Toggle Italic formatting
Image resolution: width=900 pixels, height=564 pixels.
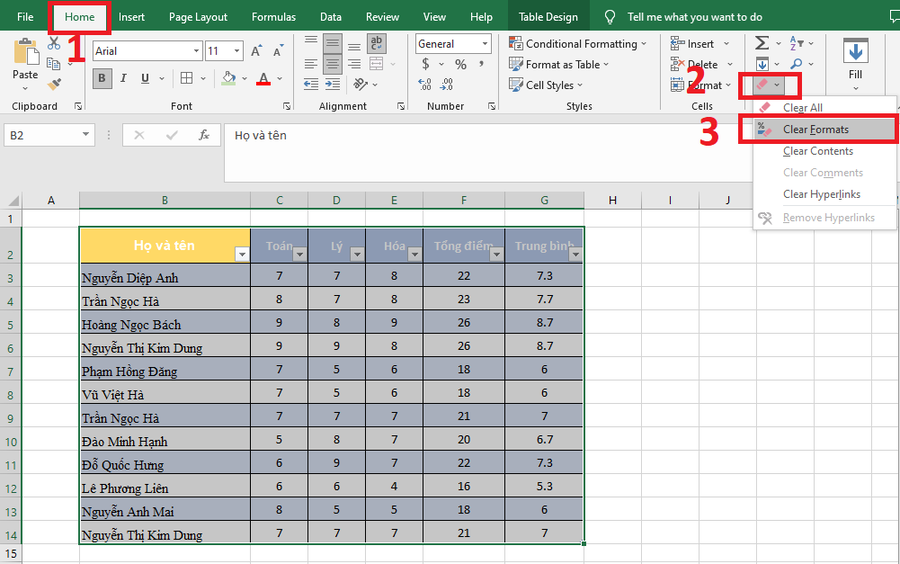[x=123, y=79]
